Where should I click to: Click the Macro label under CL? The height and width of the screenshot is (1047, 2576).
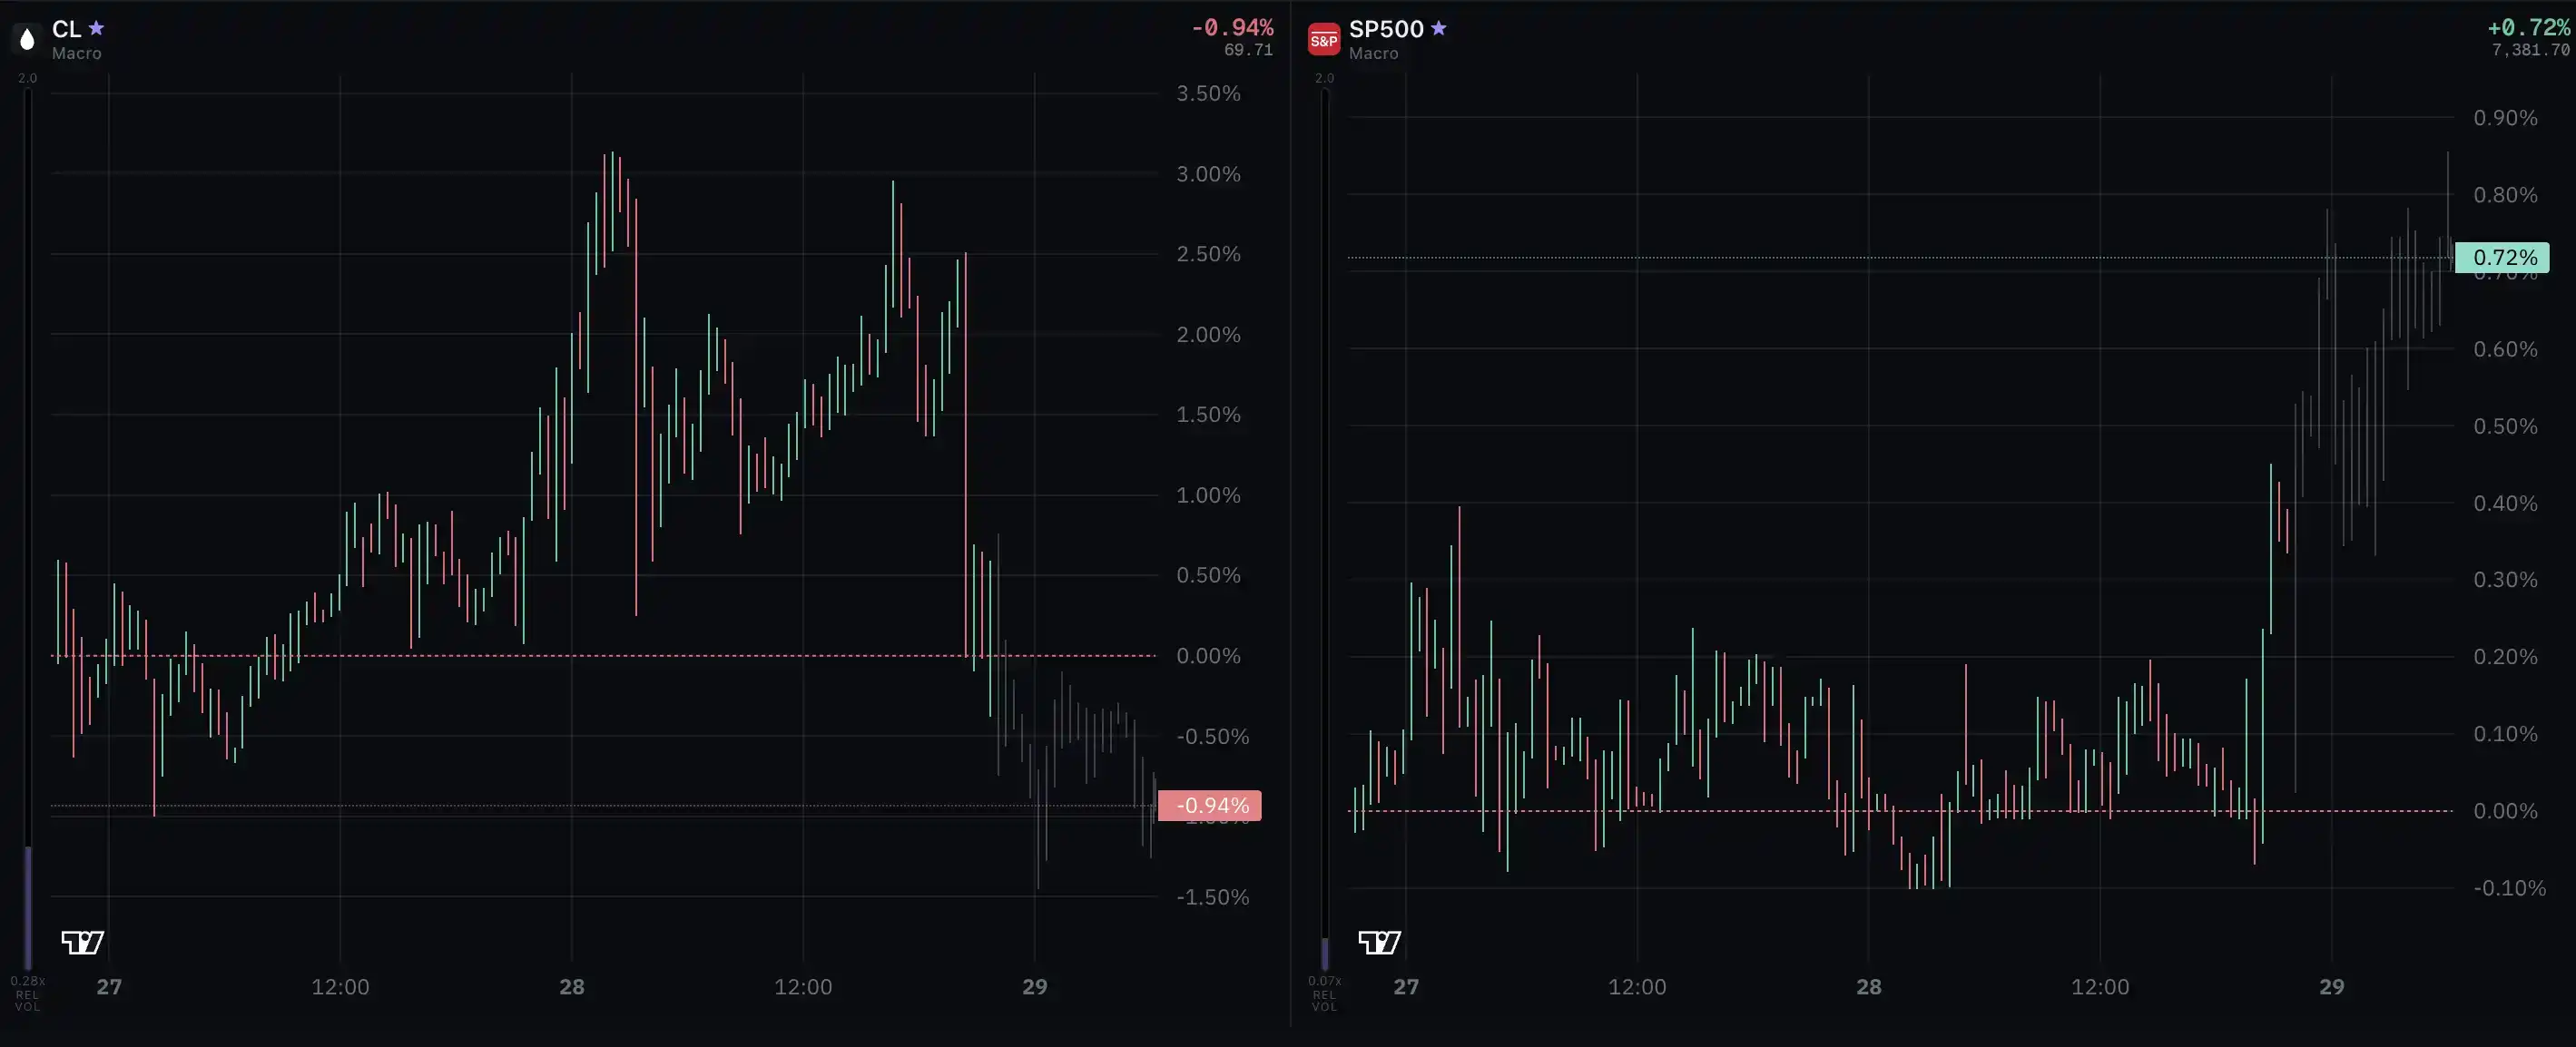pos(77,53)
